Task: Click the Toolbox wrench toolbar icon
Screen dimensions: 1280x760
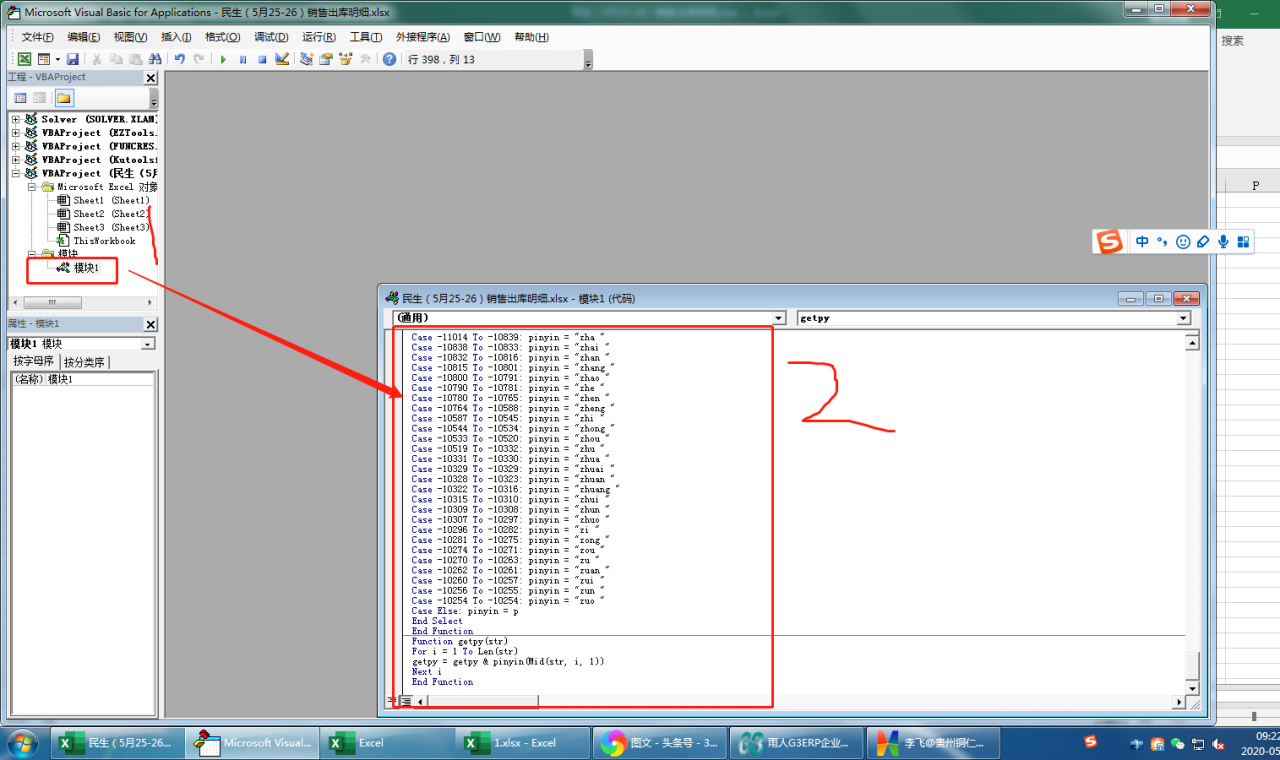Action: pos(365,59)
